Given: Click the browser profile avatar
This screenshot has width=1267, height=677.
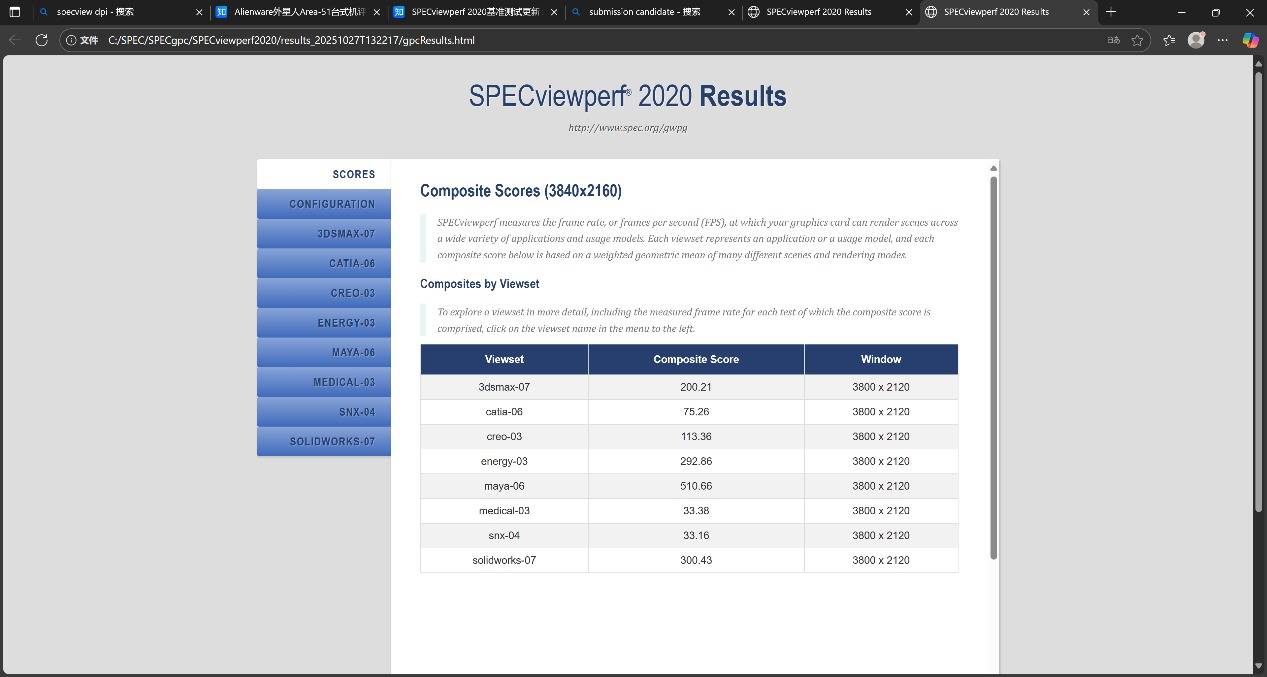Looking at the screenshot, I should click(x=1196, y=40).
